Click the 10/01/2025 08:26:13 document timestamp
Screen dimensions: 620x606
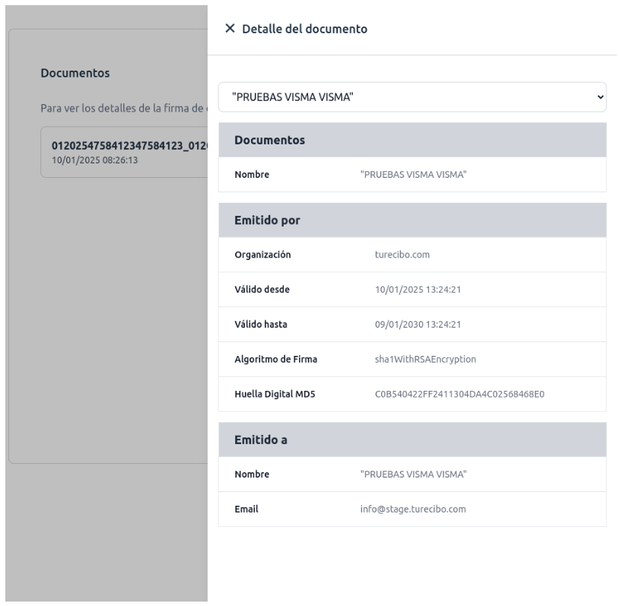95,160
